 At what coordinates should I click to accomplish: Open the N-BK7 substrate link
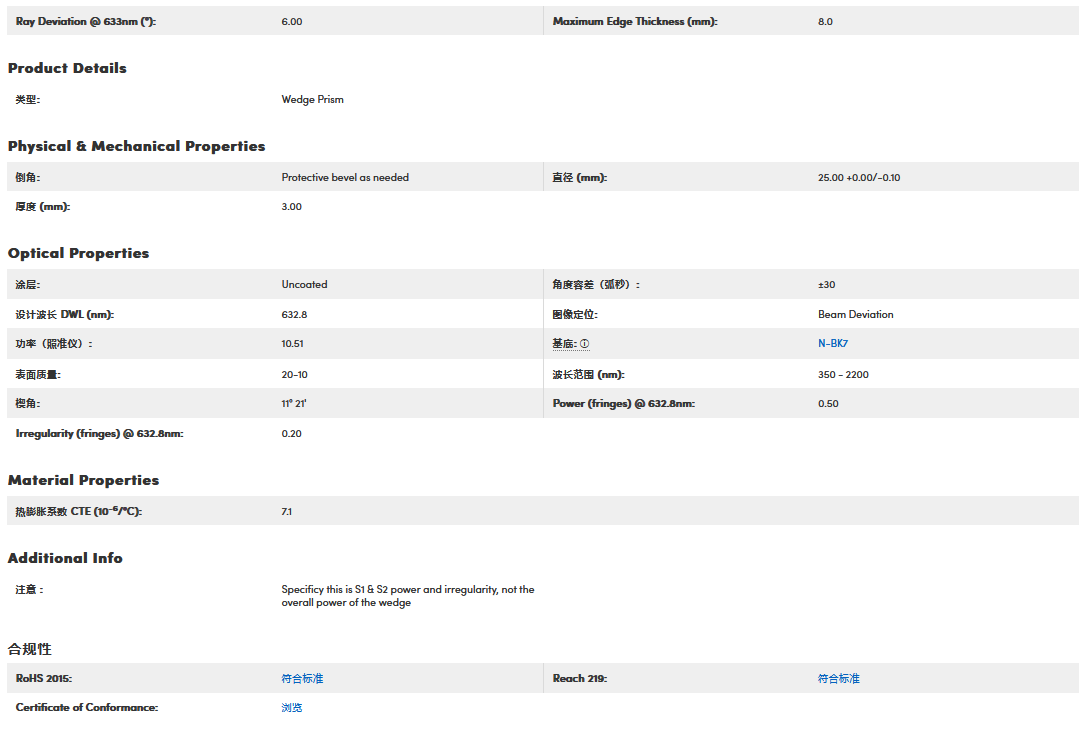(832, 344)
